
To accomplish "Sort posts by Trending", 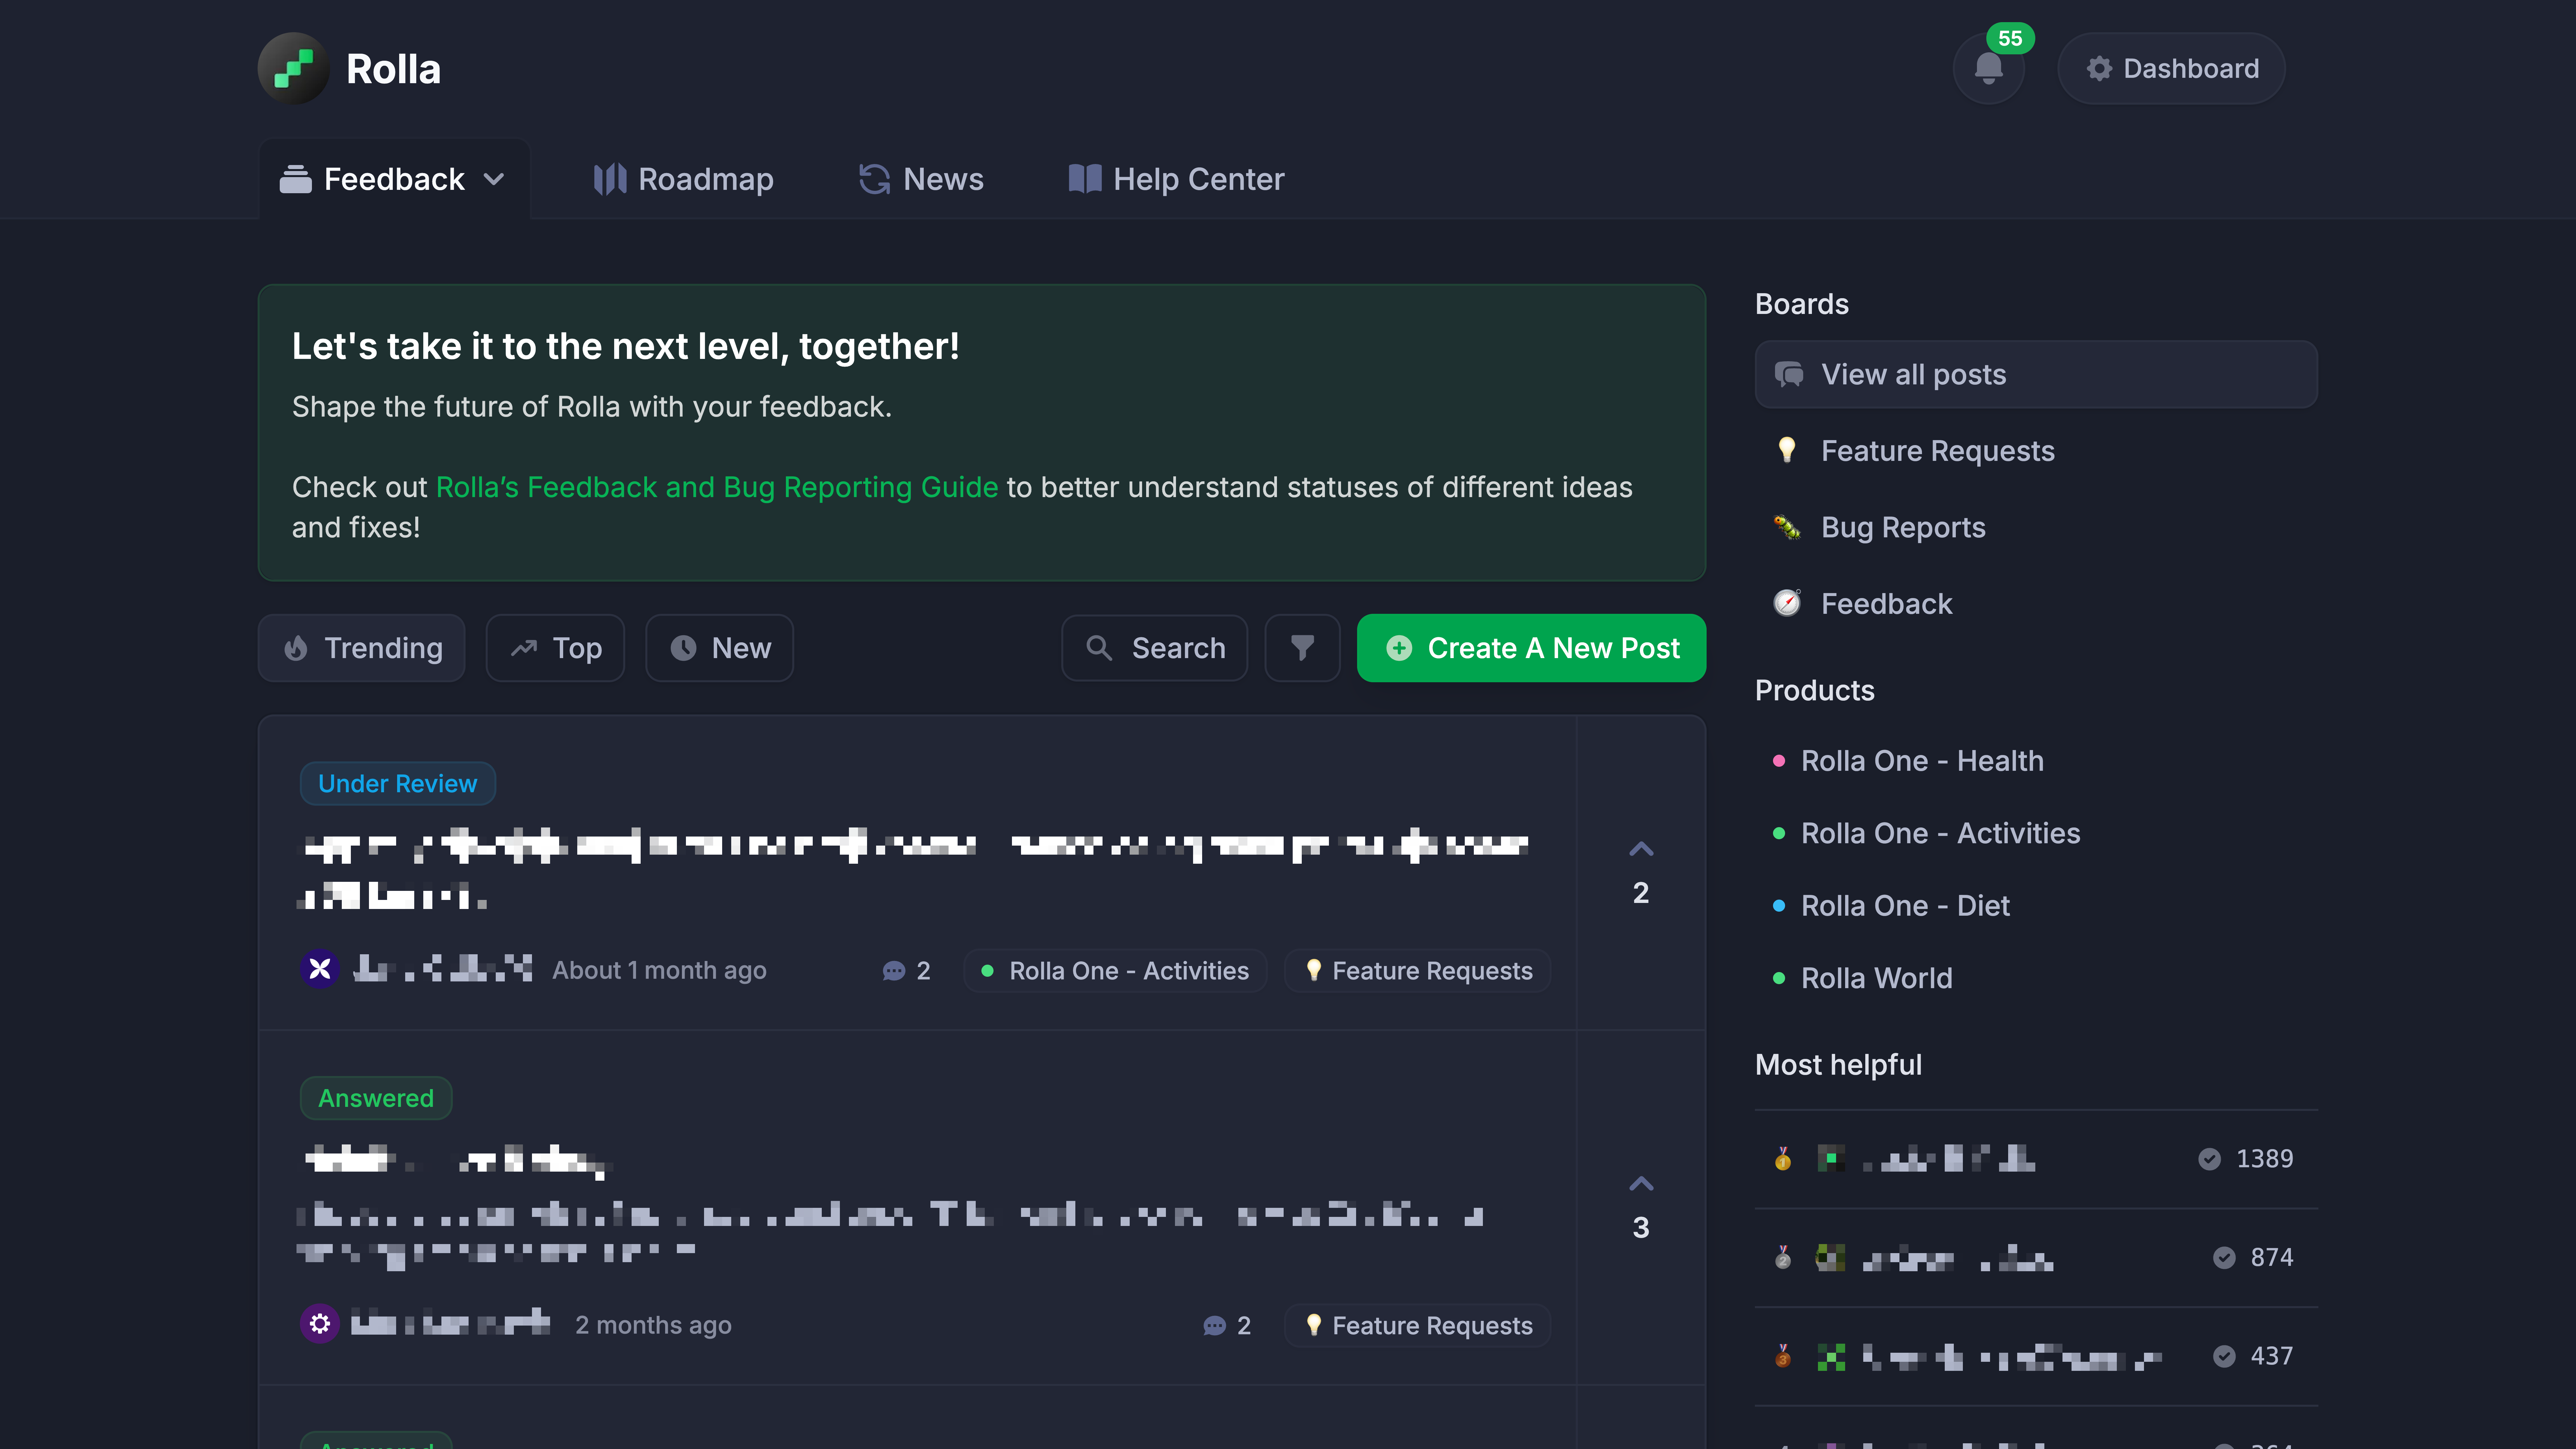I will 362,648.
